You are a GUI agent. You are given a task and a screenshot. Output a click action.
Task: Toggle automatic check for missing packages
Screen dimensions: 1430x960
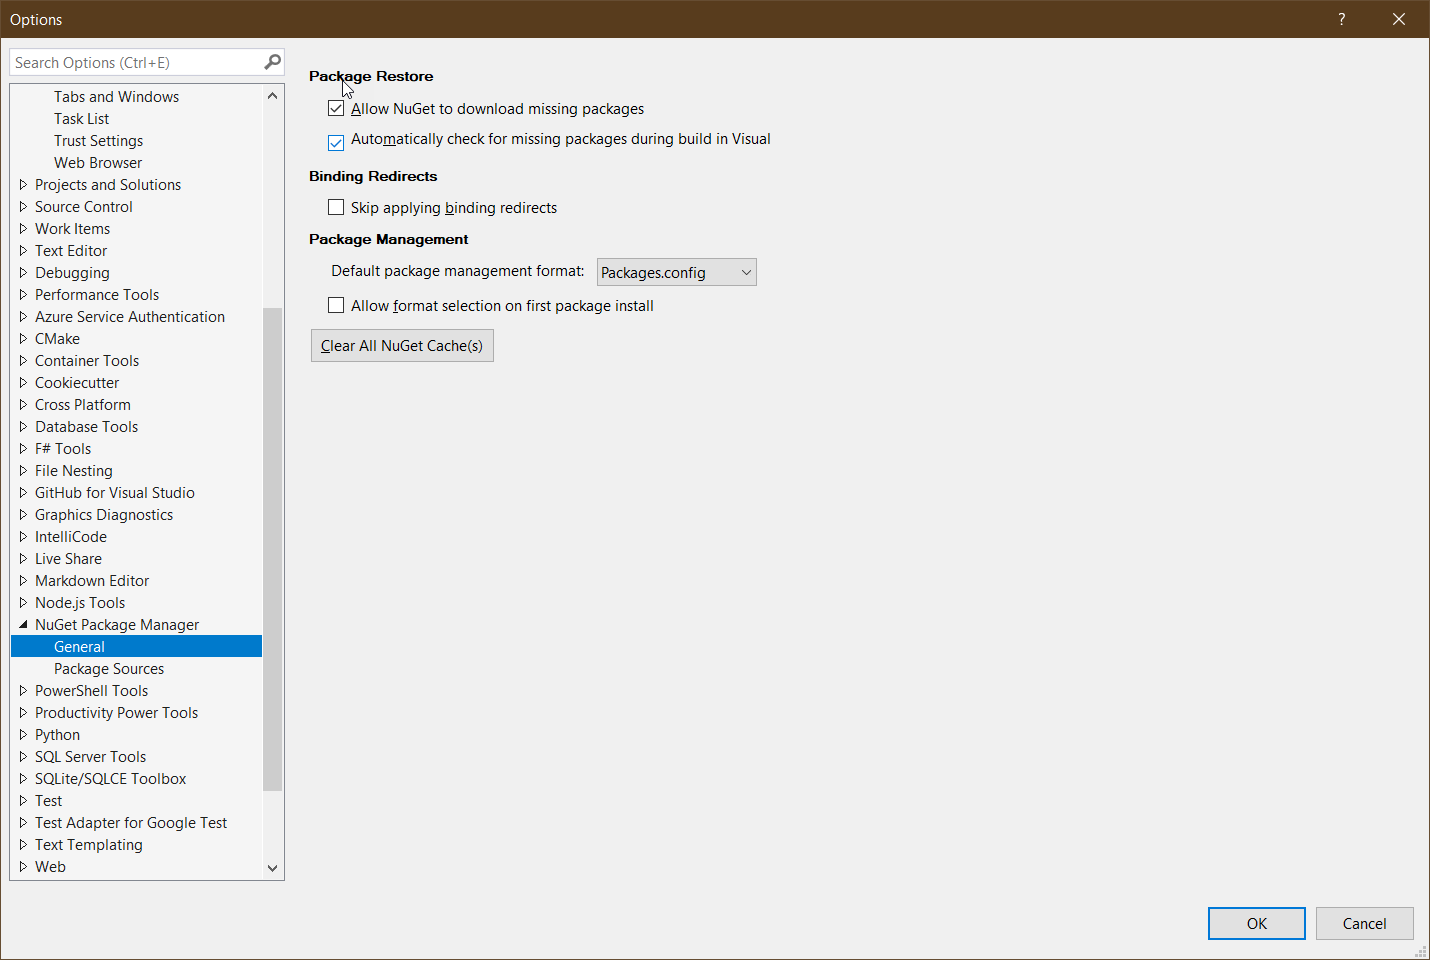coord(336,142)
